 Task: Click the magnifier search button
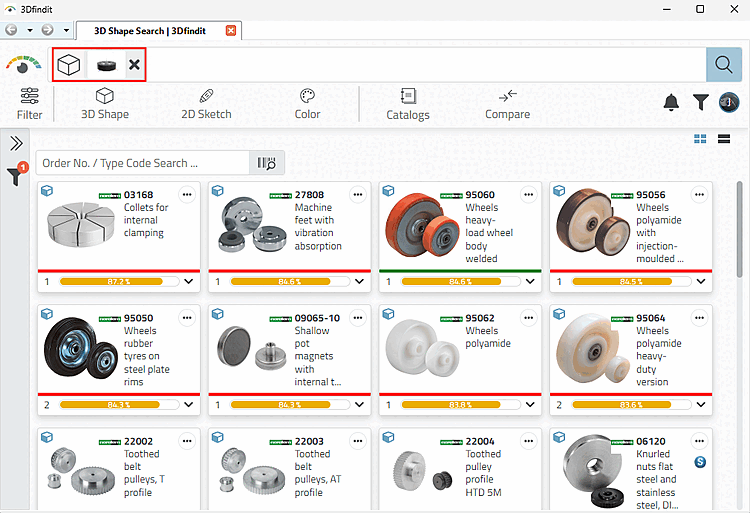coord(724,65)
